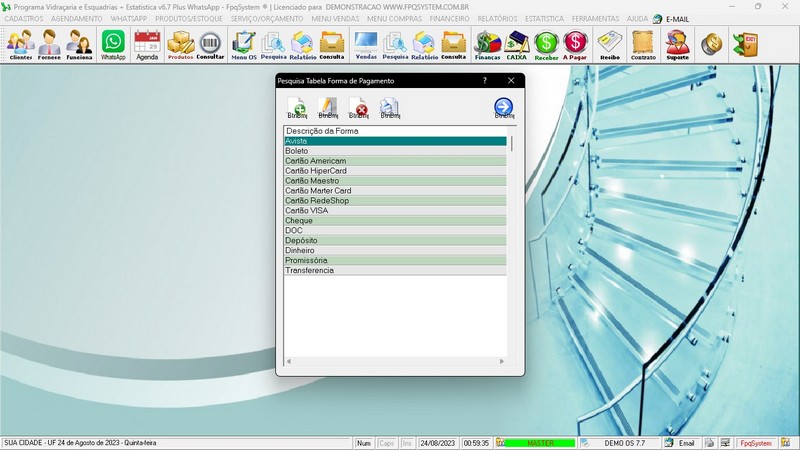Click the edit pencil icon in dialog
Screen dimensions: 800x450
tap(328, 108)
